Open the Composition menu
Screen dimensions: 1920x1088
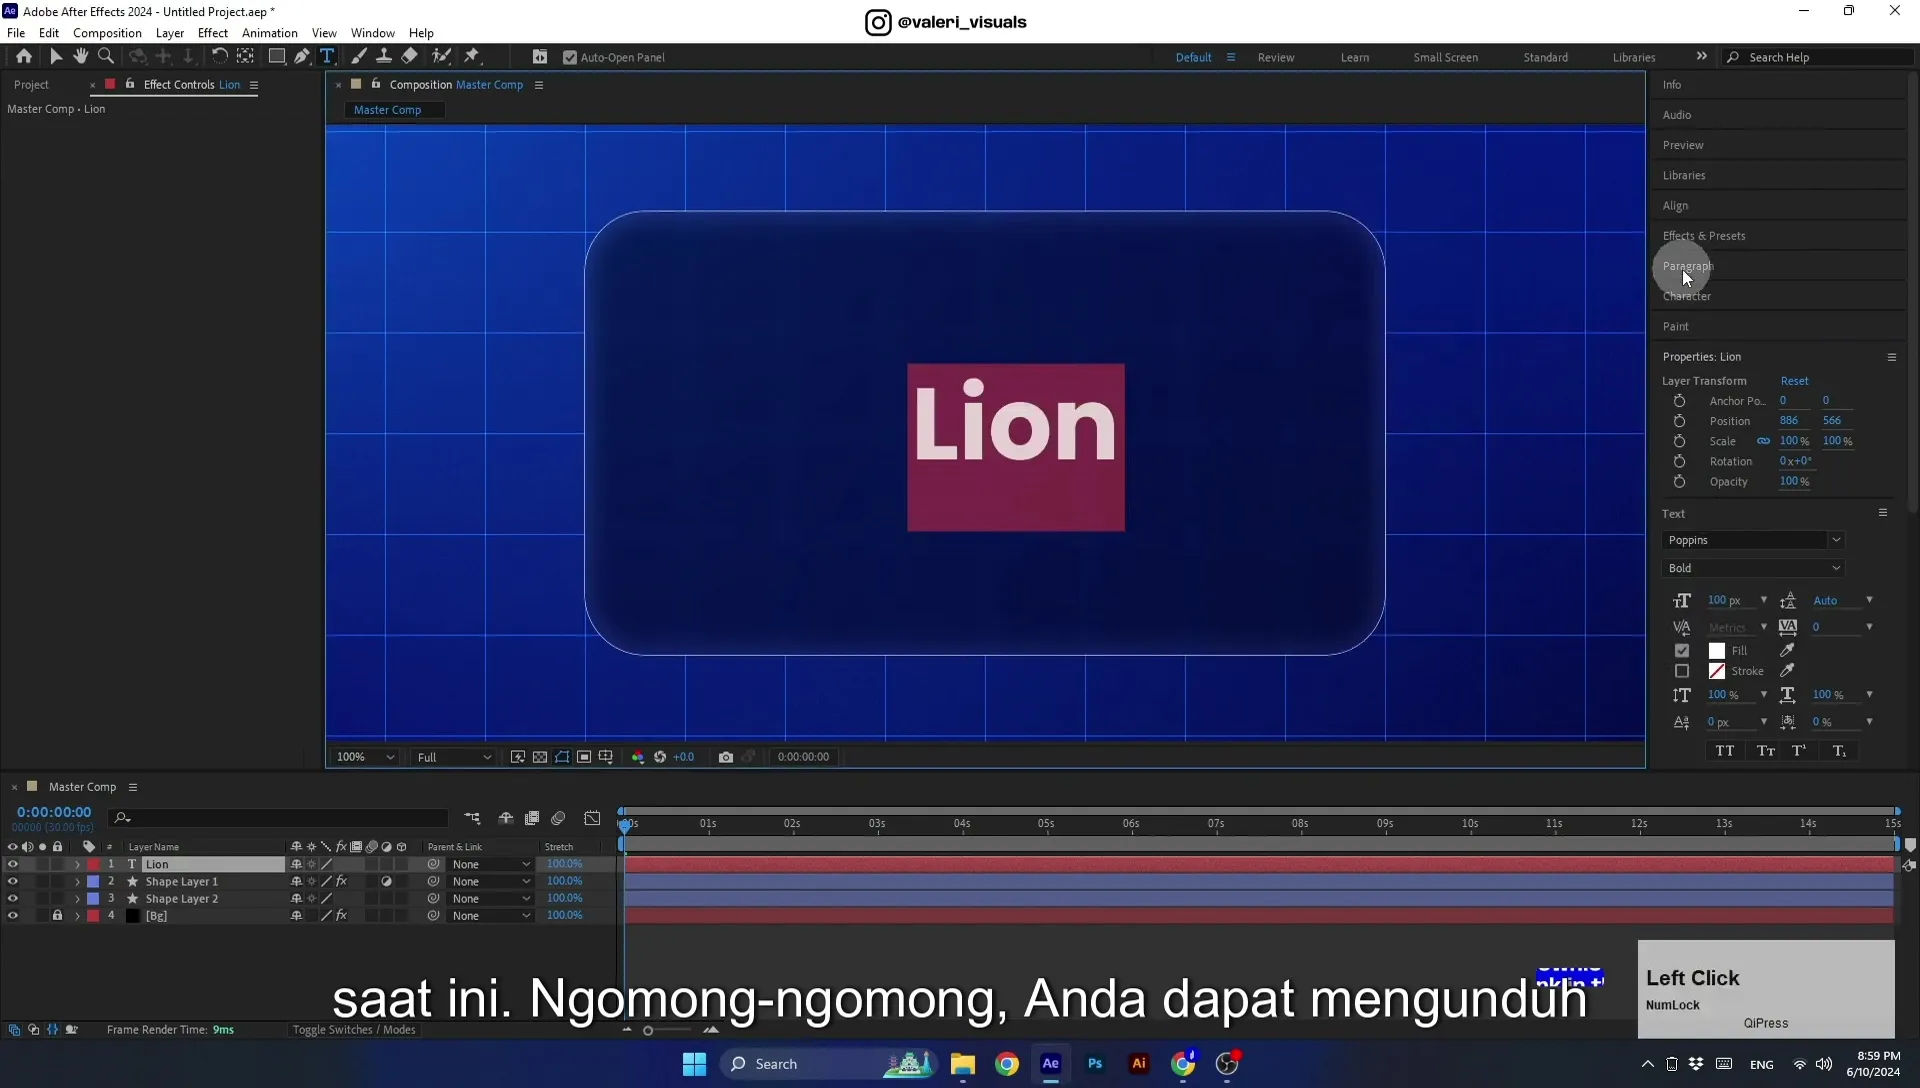[x=107, y=33]
